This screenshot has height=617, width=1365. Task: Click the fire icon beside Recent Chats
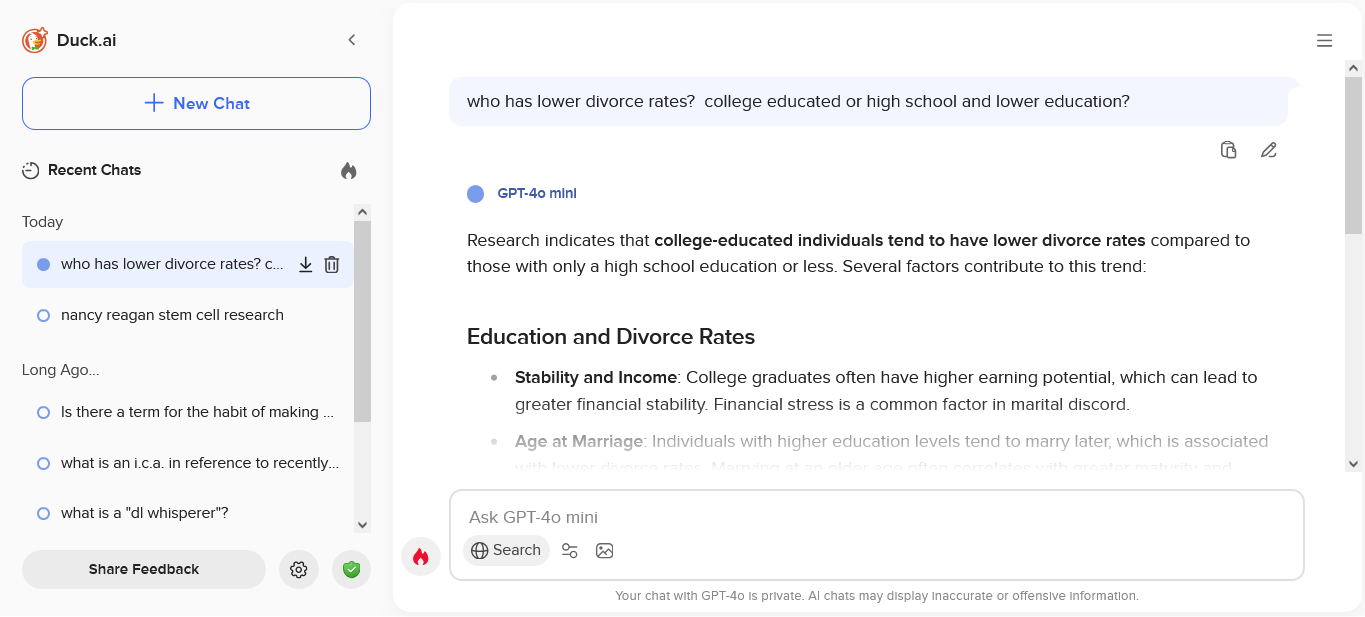click(348, 171)
